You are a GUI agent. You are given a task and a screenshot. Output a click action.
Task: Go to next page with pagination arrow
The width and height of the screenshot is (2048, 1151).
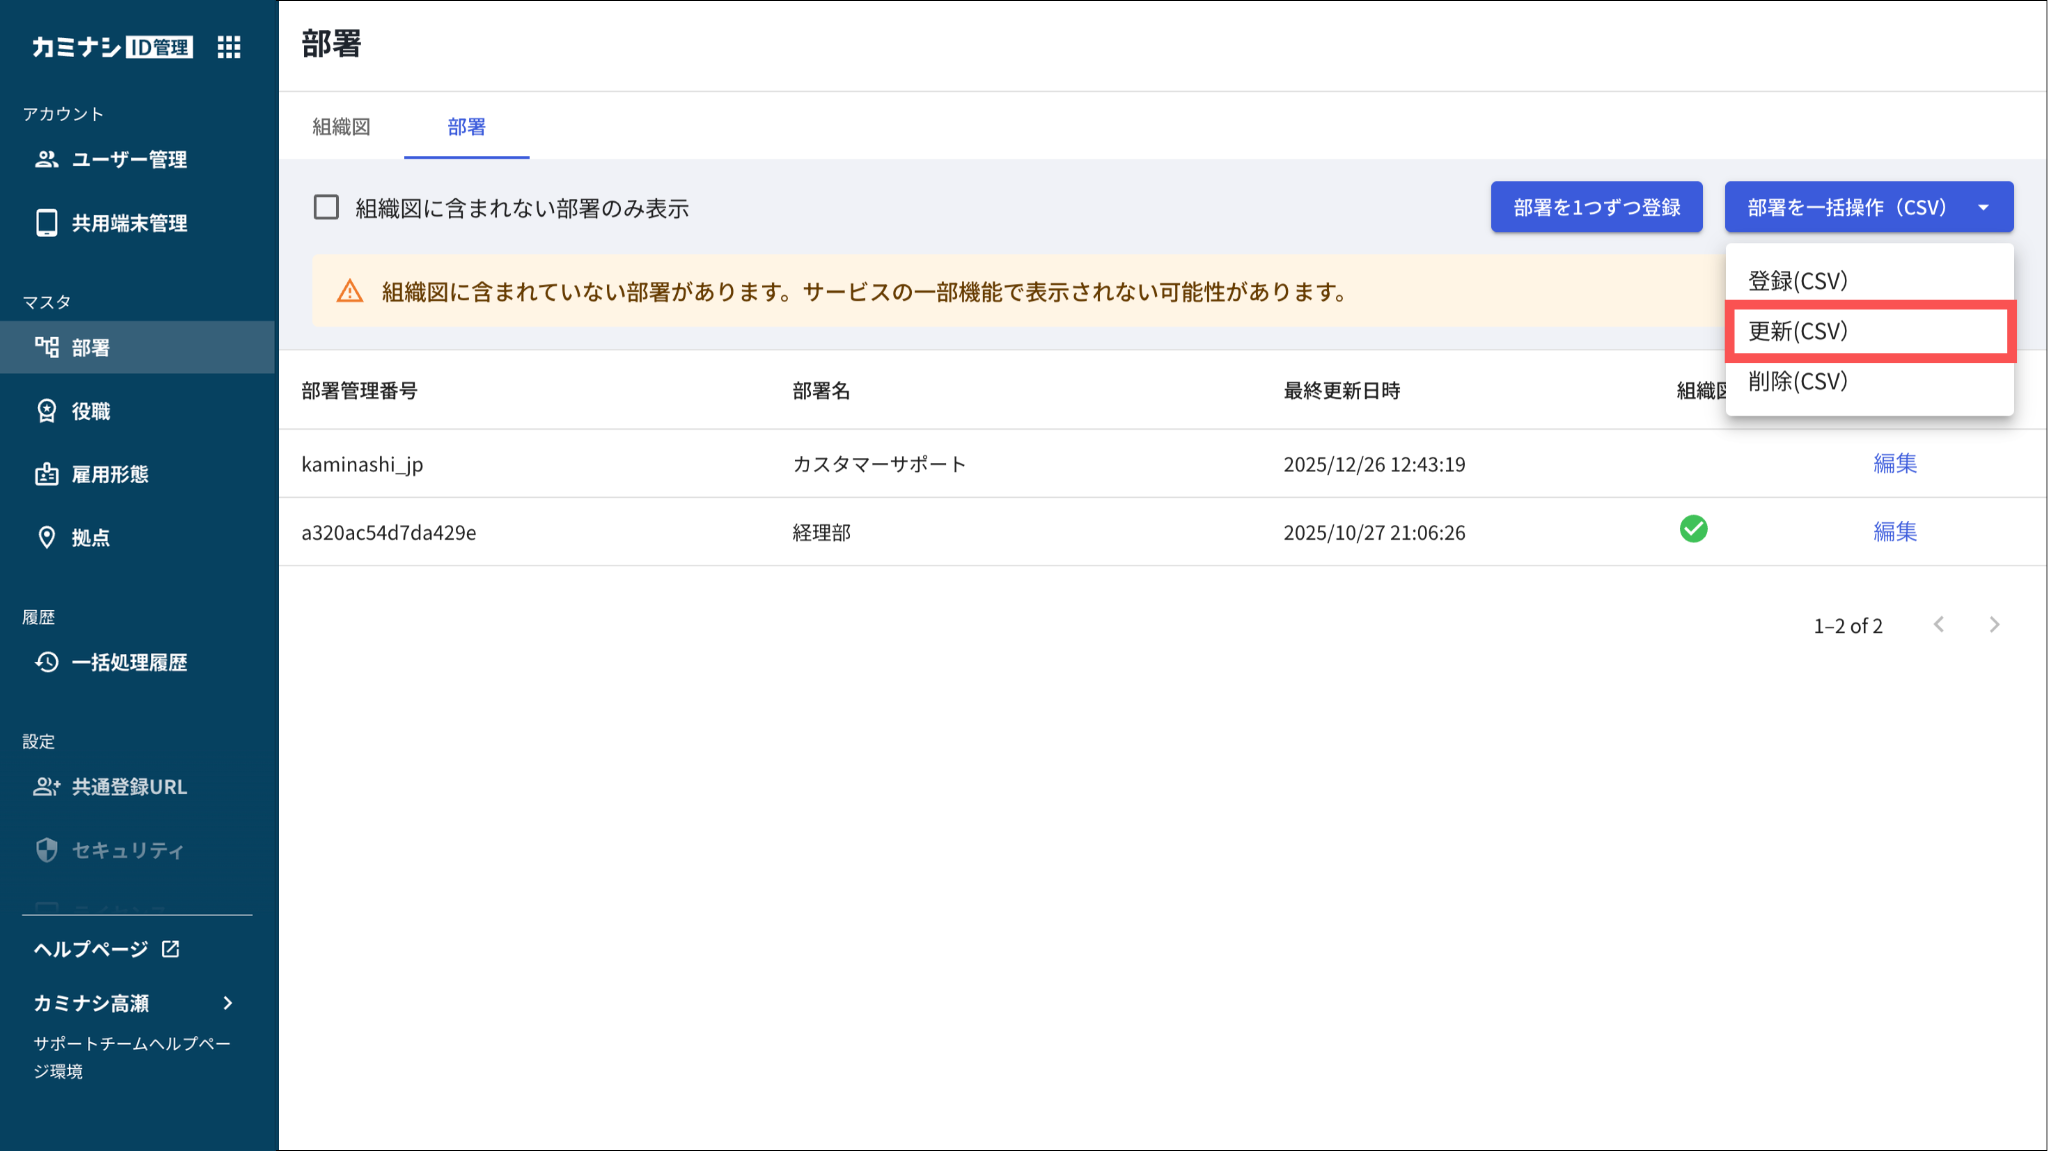(1994, 625)
